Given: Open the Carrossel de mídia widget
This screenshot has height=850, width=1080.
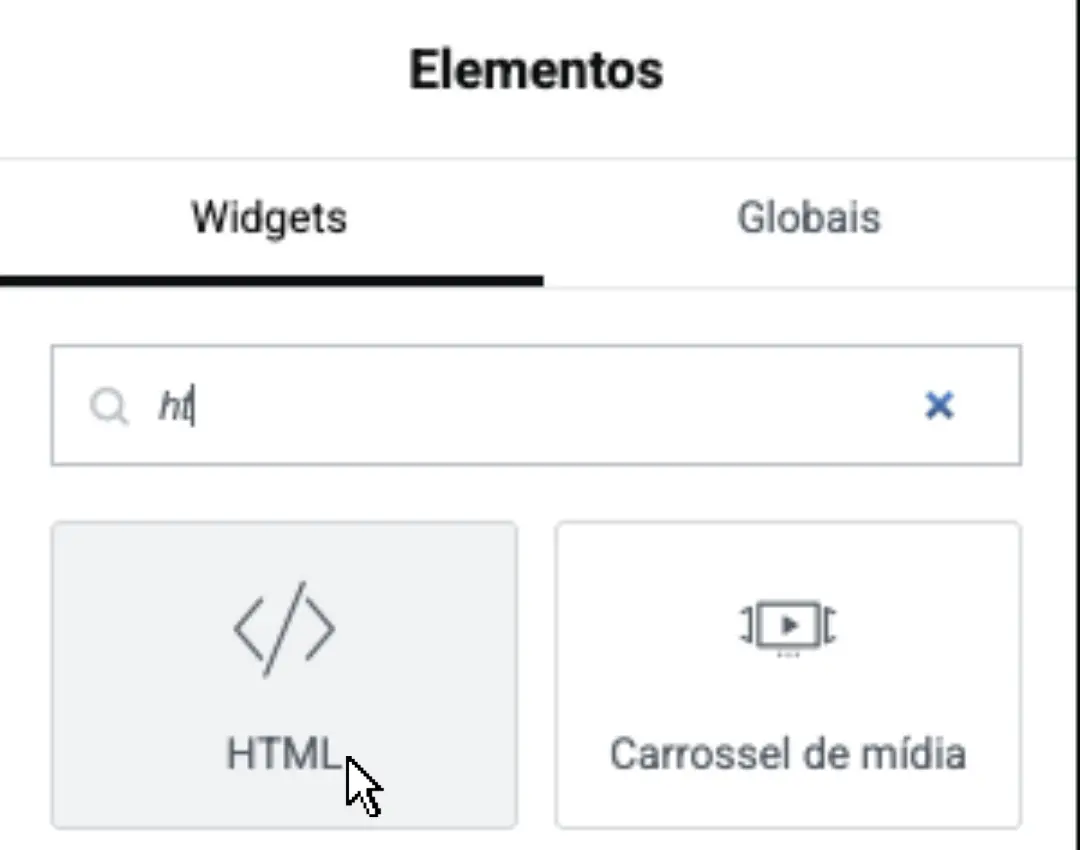Looking at the screenshot, I should click(788, 676).
